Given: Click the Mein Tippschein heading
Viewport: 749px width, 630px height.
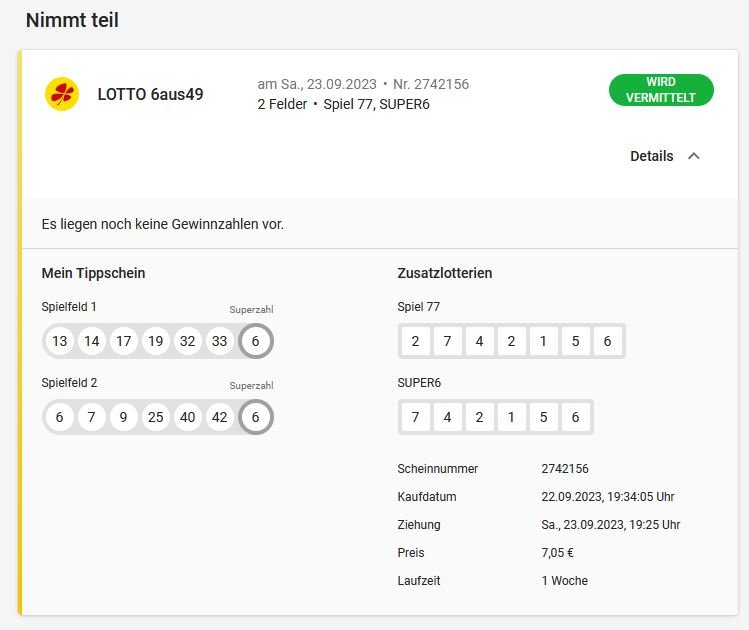Looking at the screenshot, I should pos(94,273).
